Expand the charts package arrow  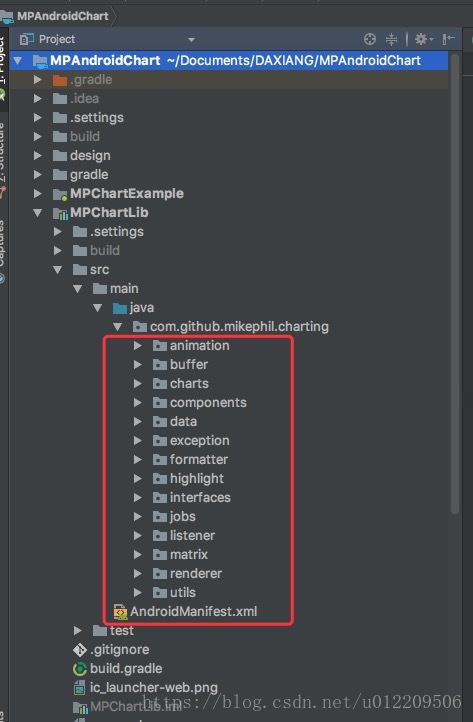coord(138,384)
